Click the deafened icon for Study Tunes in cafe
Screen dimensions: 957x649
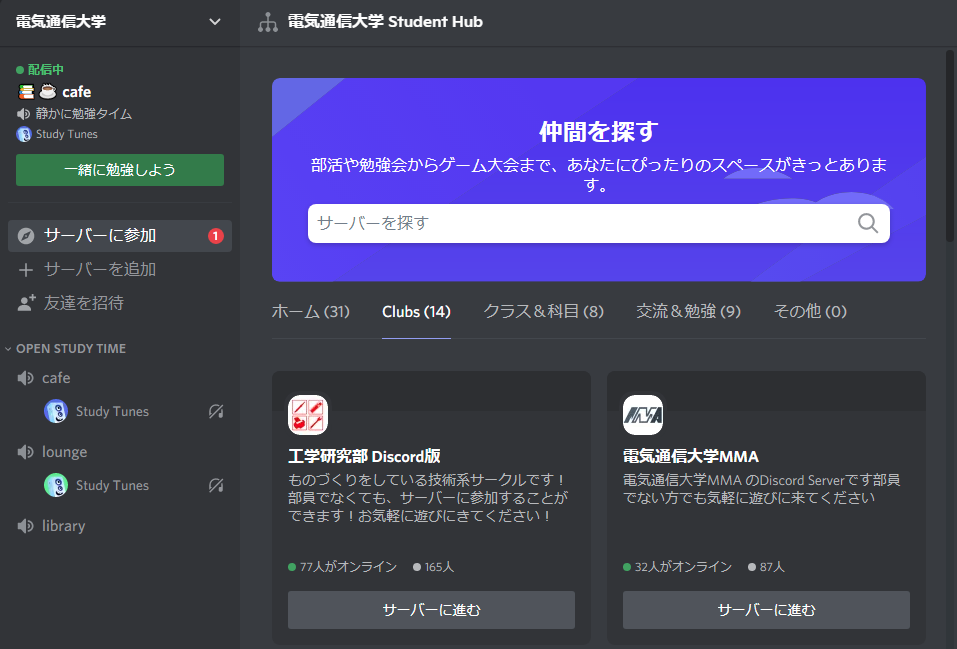[216, 412]
